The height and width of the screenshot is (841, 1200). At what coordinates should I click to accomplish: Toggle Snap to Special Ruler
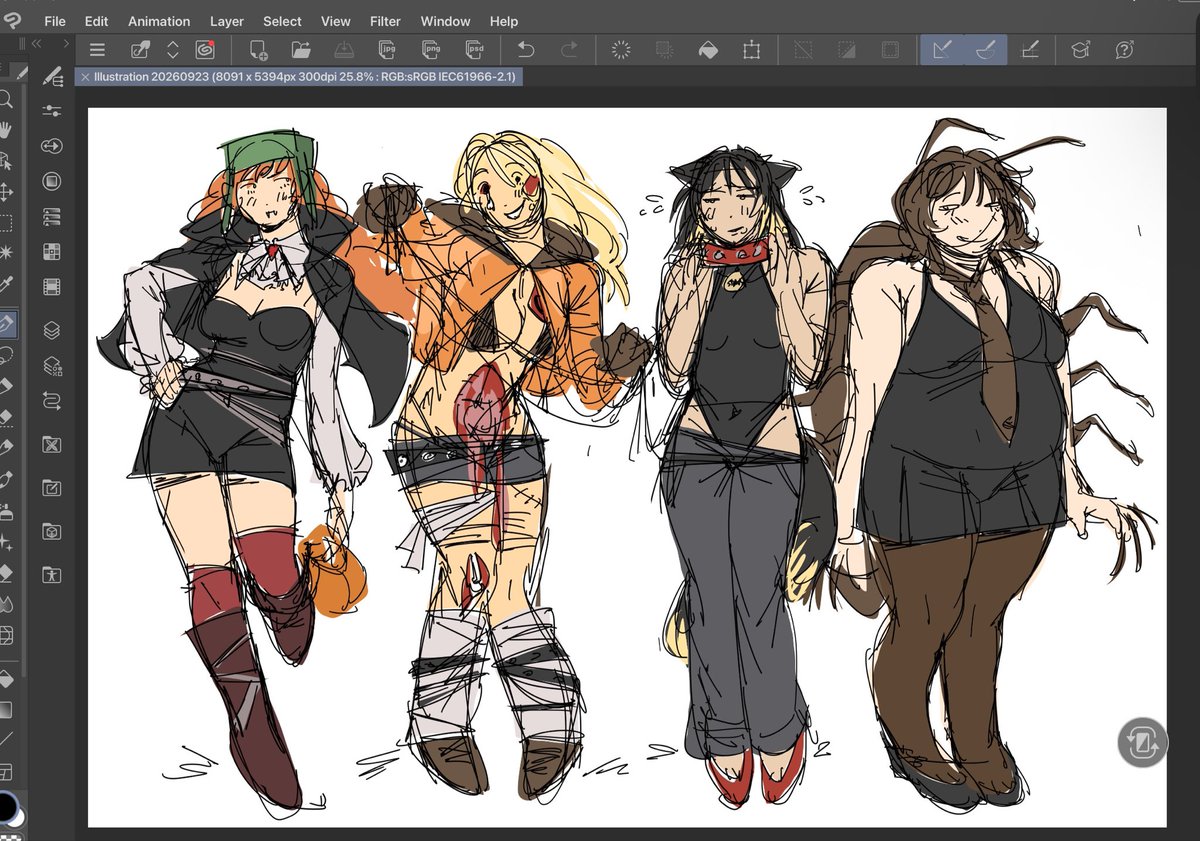(985, 50)
